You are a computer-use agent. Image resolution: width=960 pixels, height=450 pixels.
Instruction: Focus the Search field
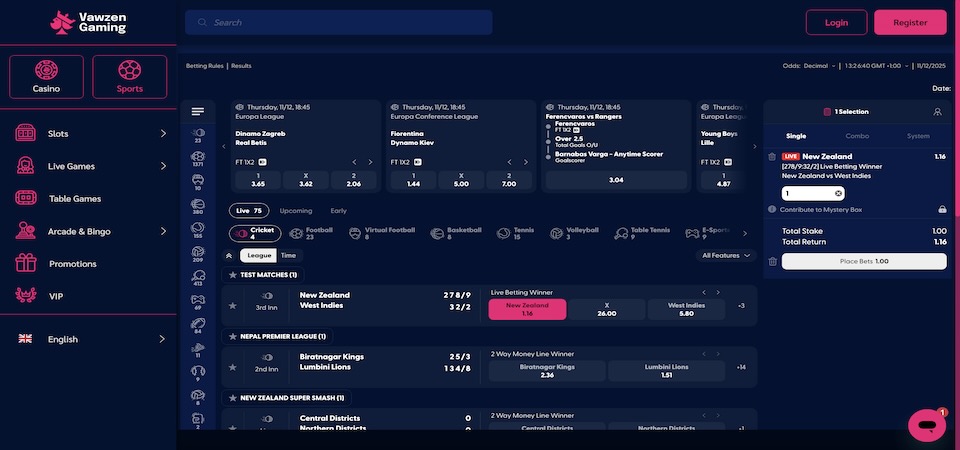pos(339,23)
